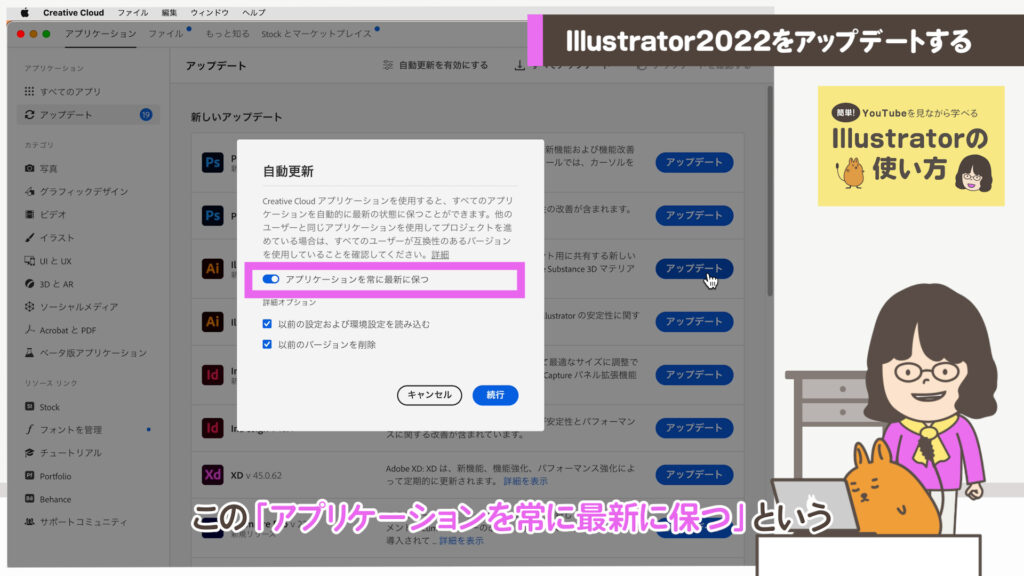Viewport: 1024px width, 576px height.
Task: Update the second Photoshop entry
Action: tap(694, 216)
